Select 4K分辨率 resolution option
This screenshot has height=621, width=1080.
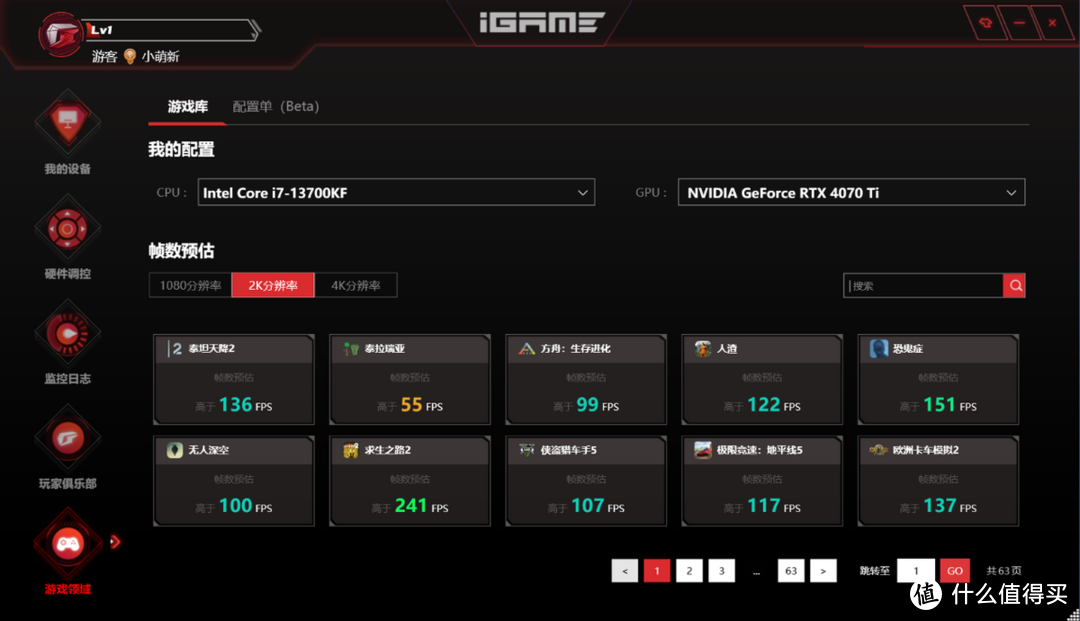click(355, 285)
